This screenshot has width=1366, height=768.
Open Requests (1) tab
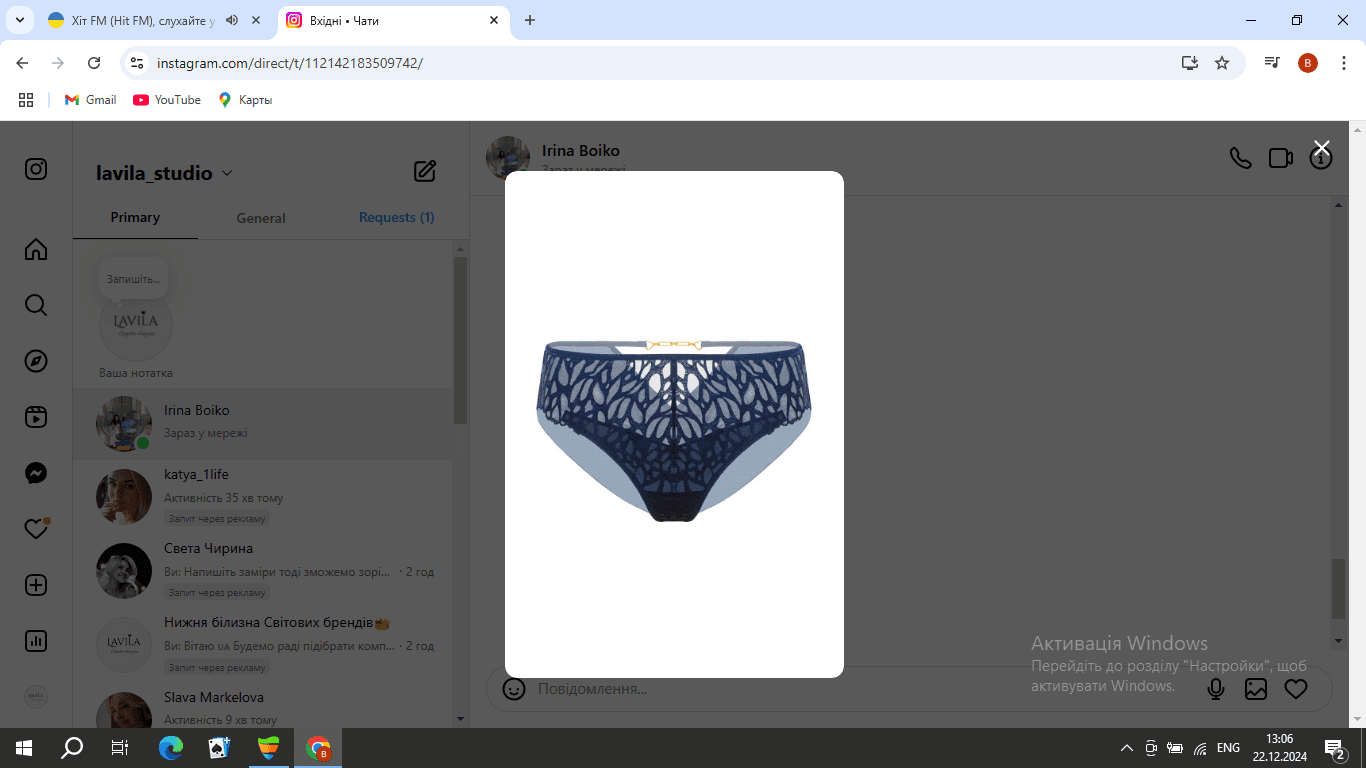[396, 217]
